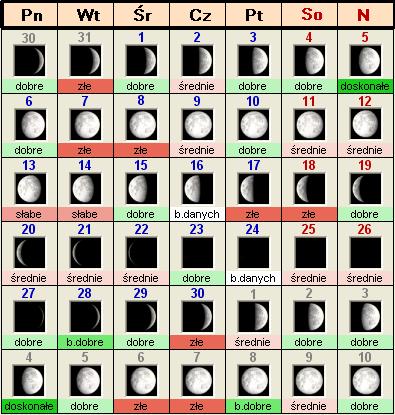Click the b.dobre label under day 28
Image resolution: width=395 pixels, height=415 pixels.
[85, 342]
